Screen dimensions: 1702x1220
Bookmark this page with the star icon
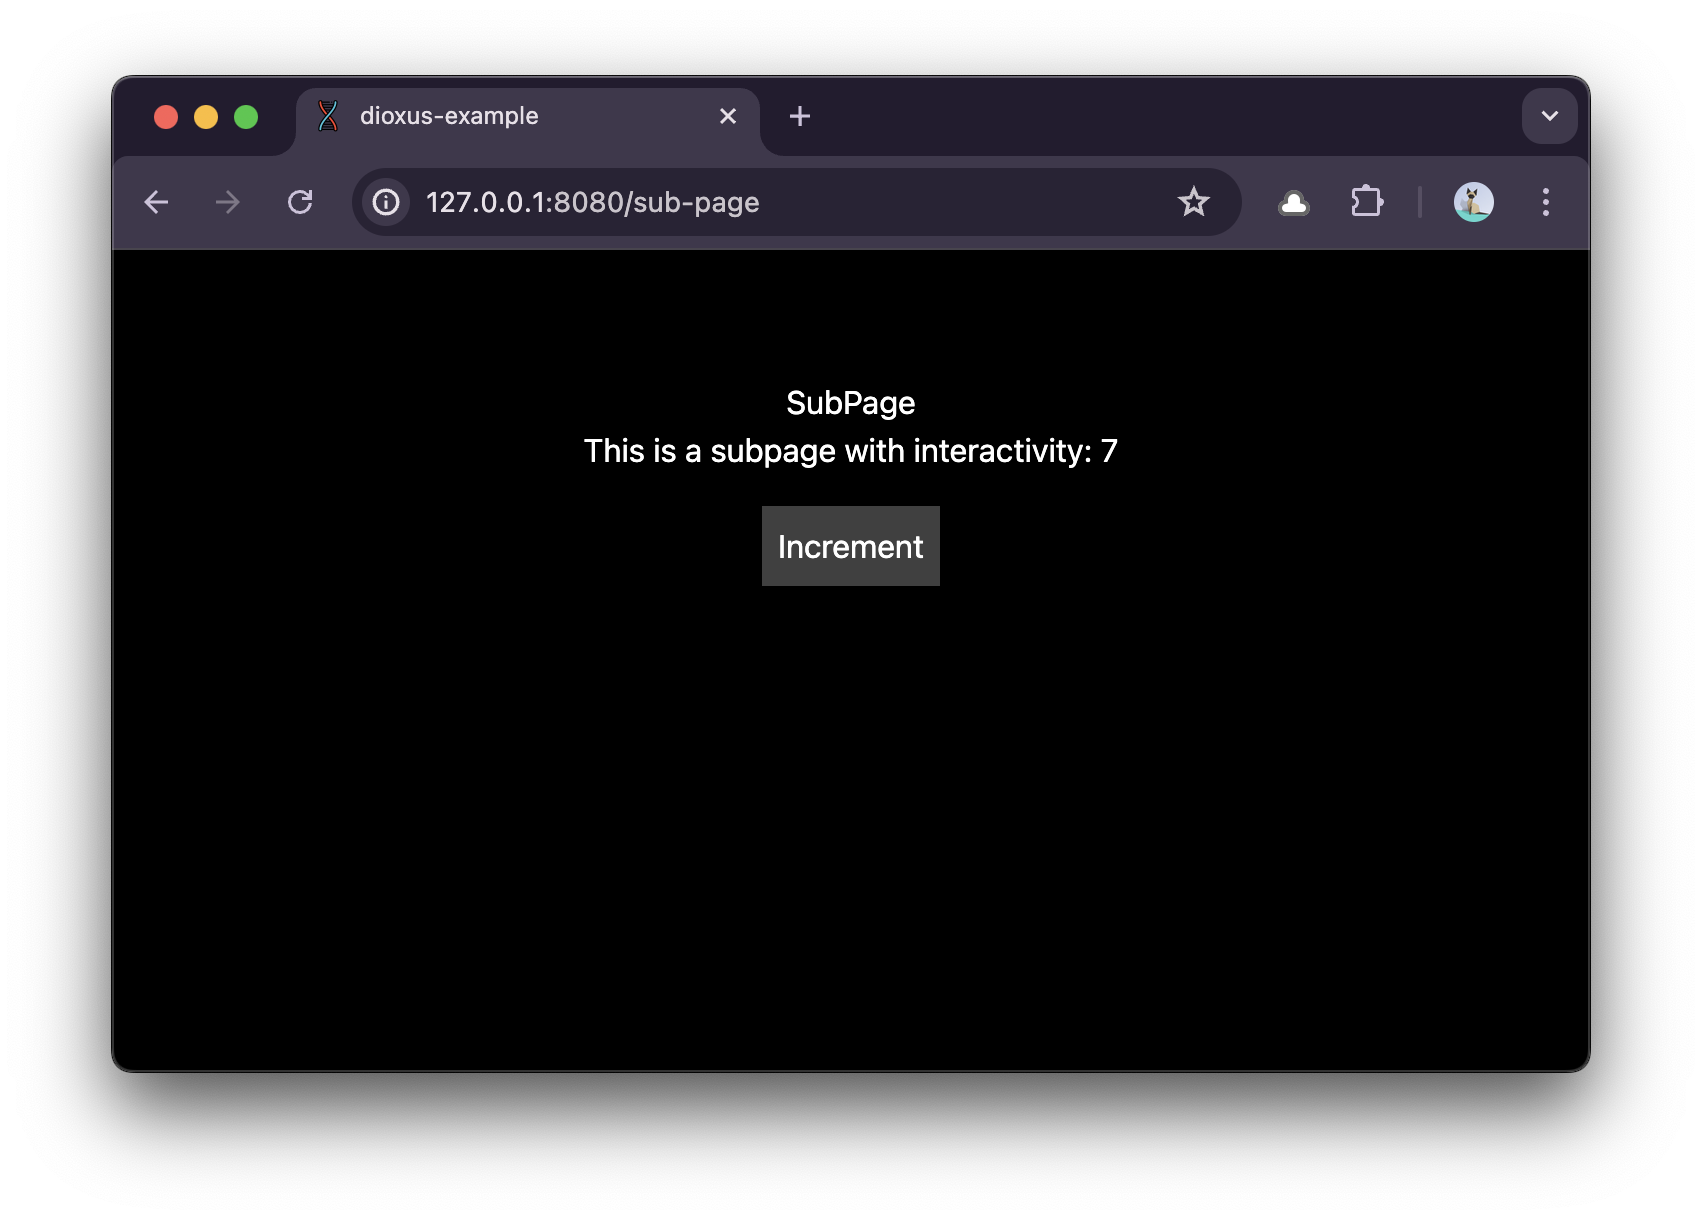[1193, 202]
